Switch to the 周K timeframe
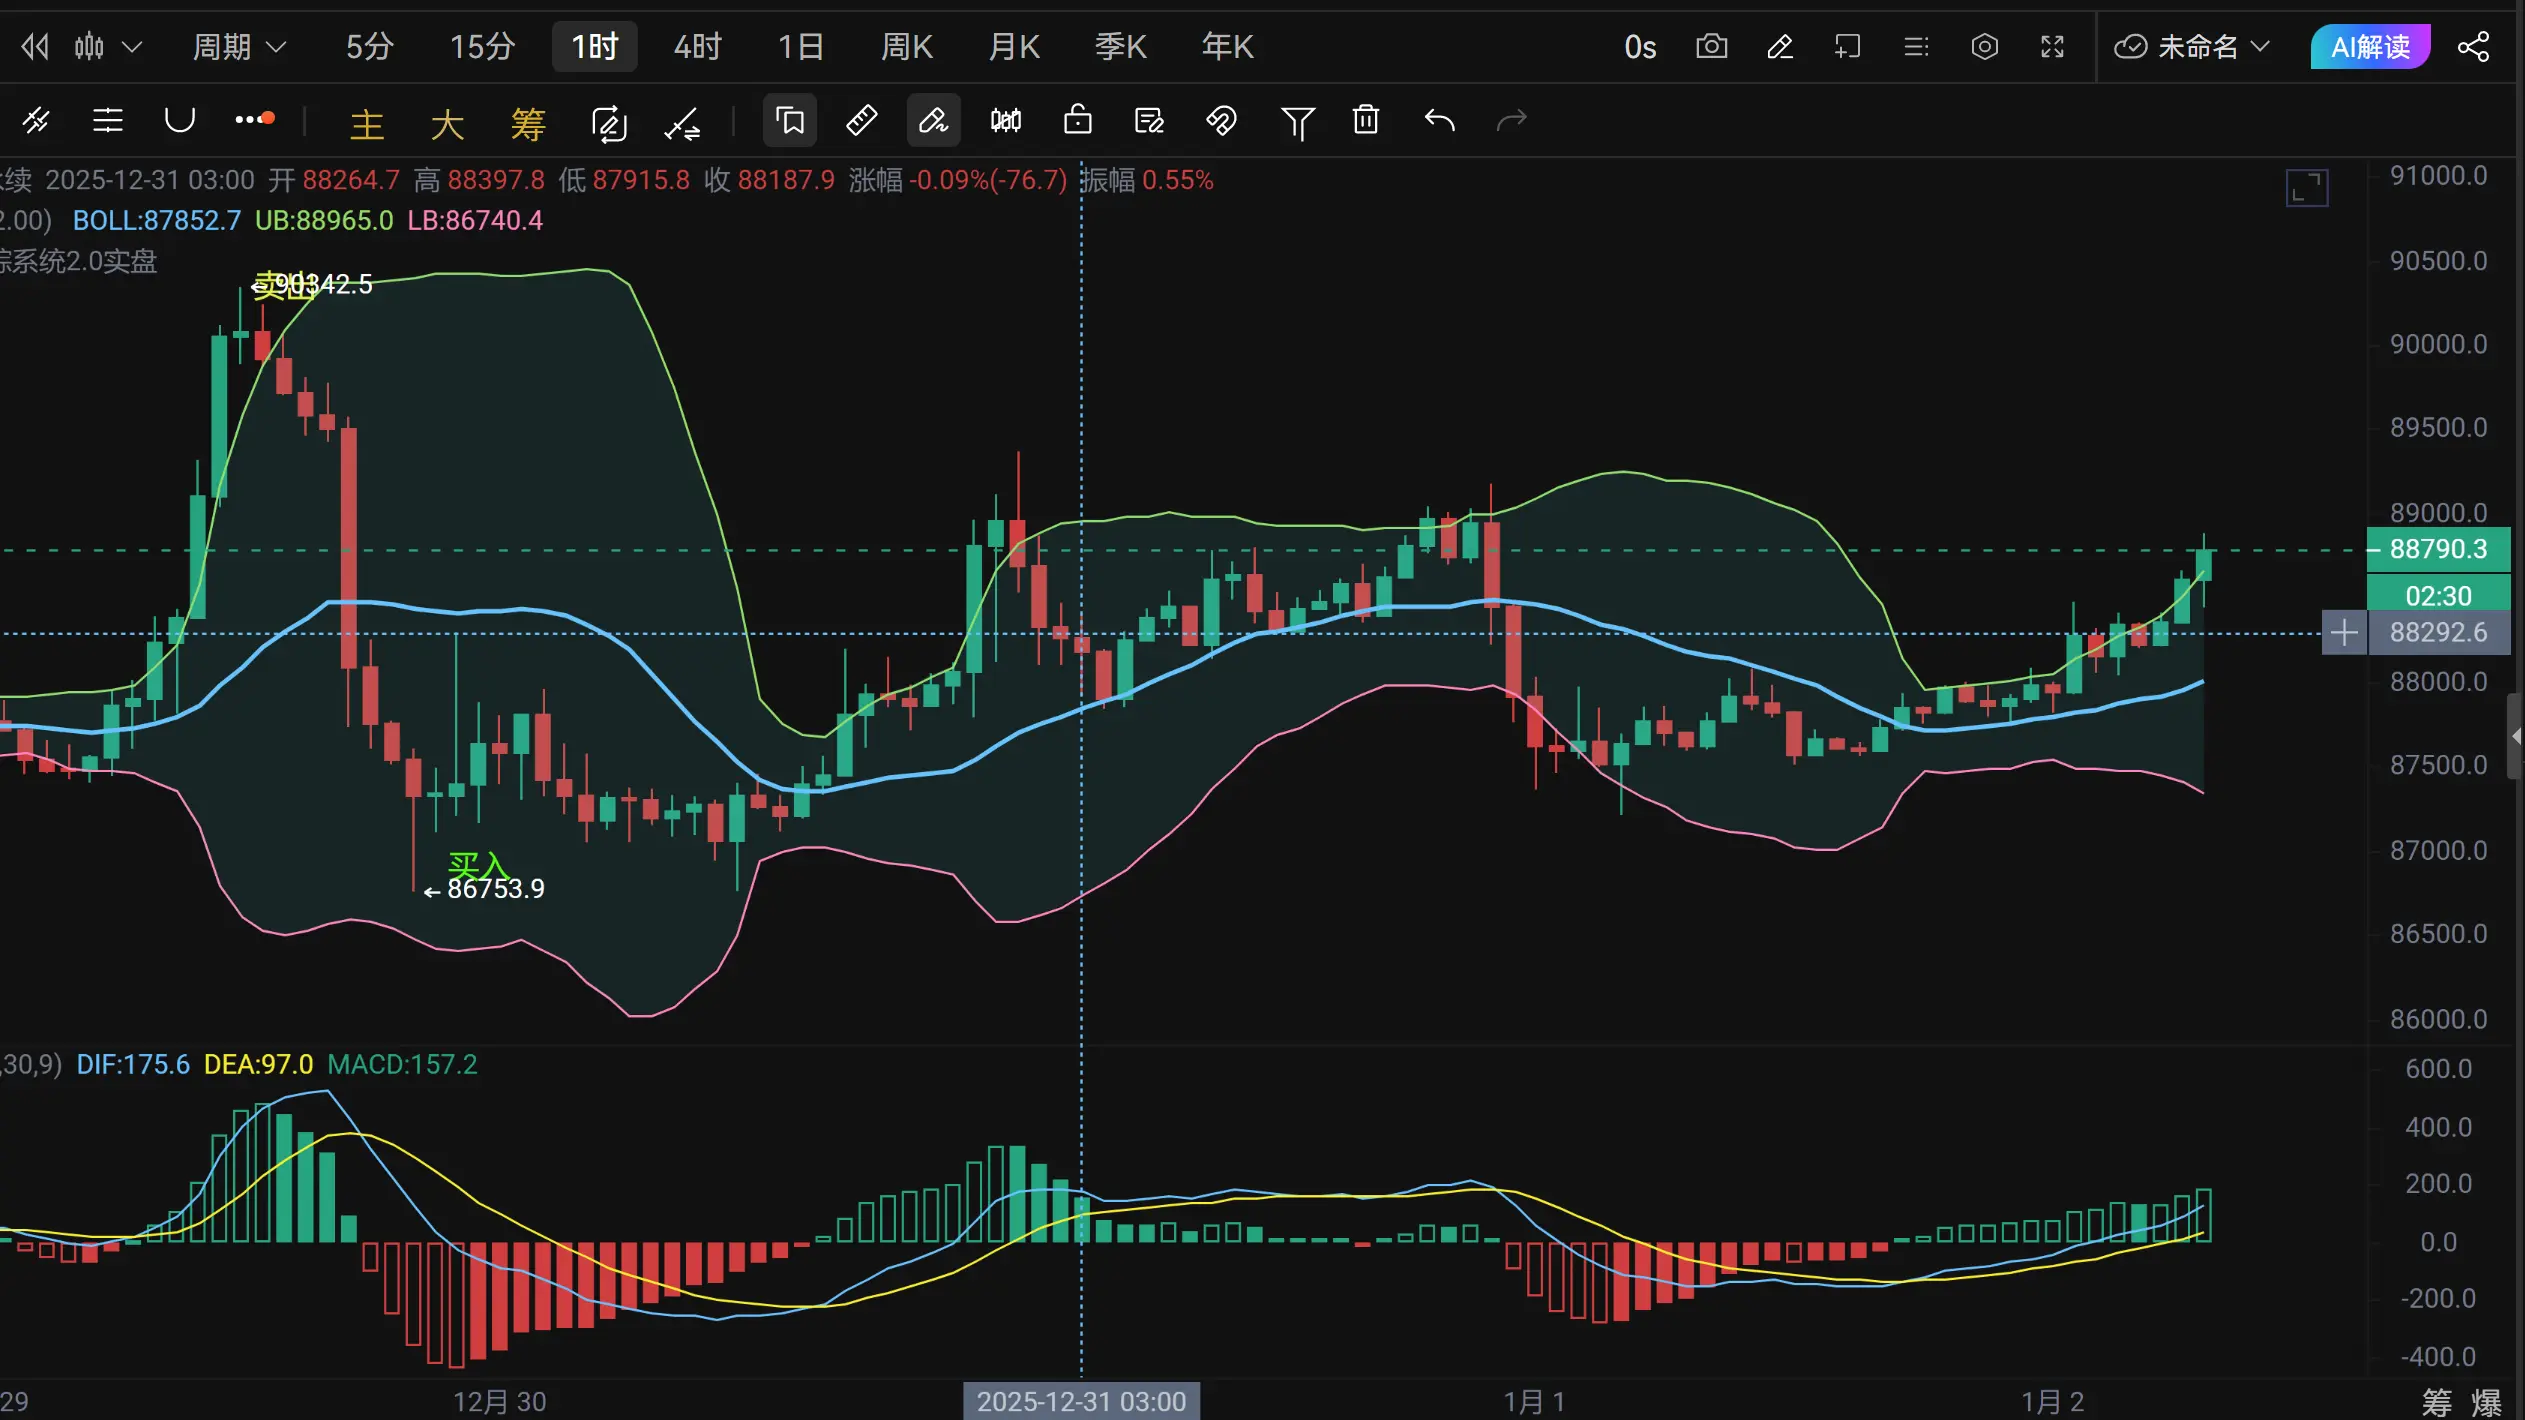 (x=906, y=47)
